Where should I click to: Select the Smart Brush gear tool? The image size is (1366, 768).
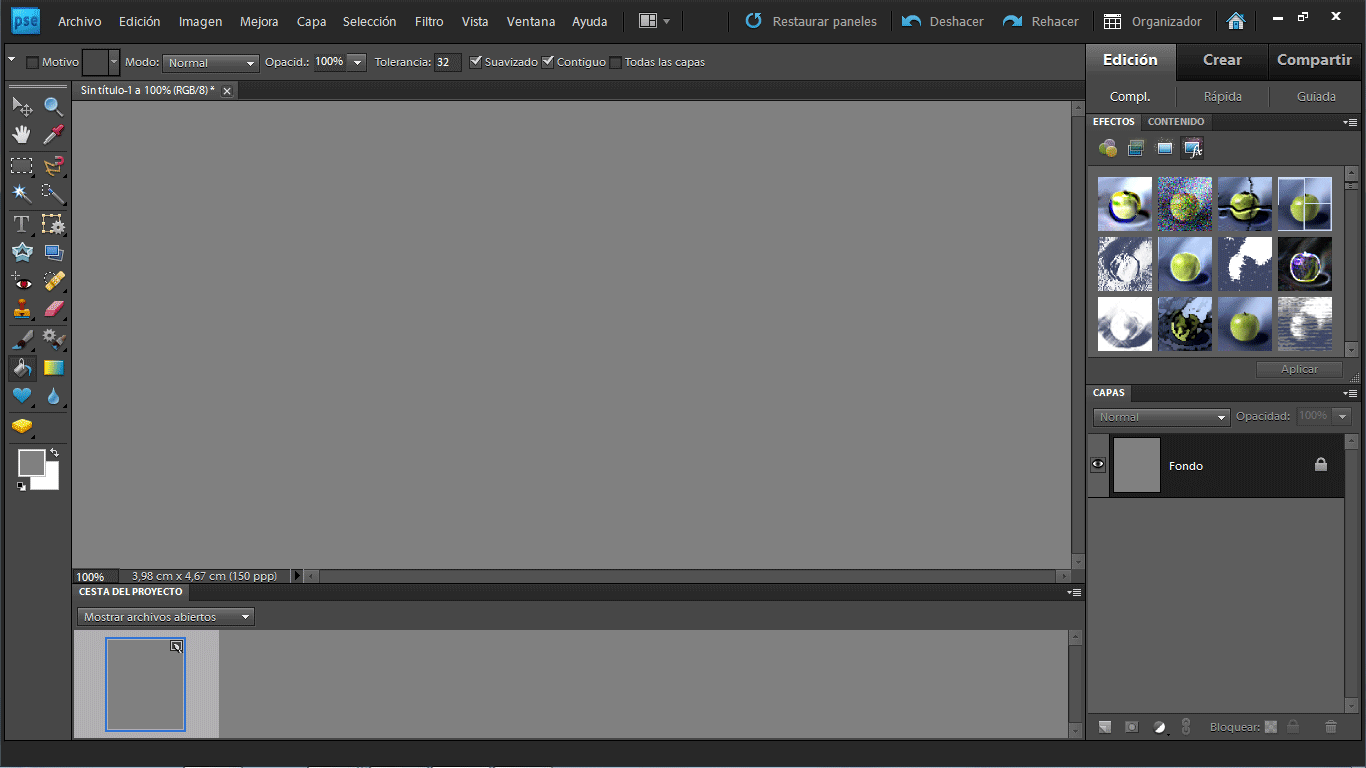pos(54,340)
